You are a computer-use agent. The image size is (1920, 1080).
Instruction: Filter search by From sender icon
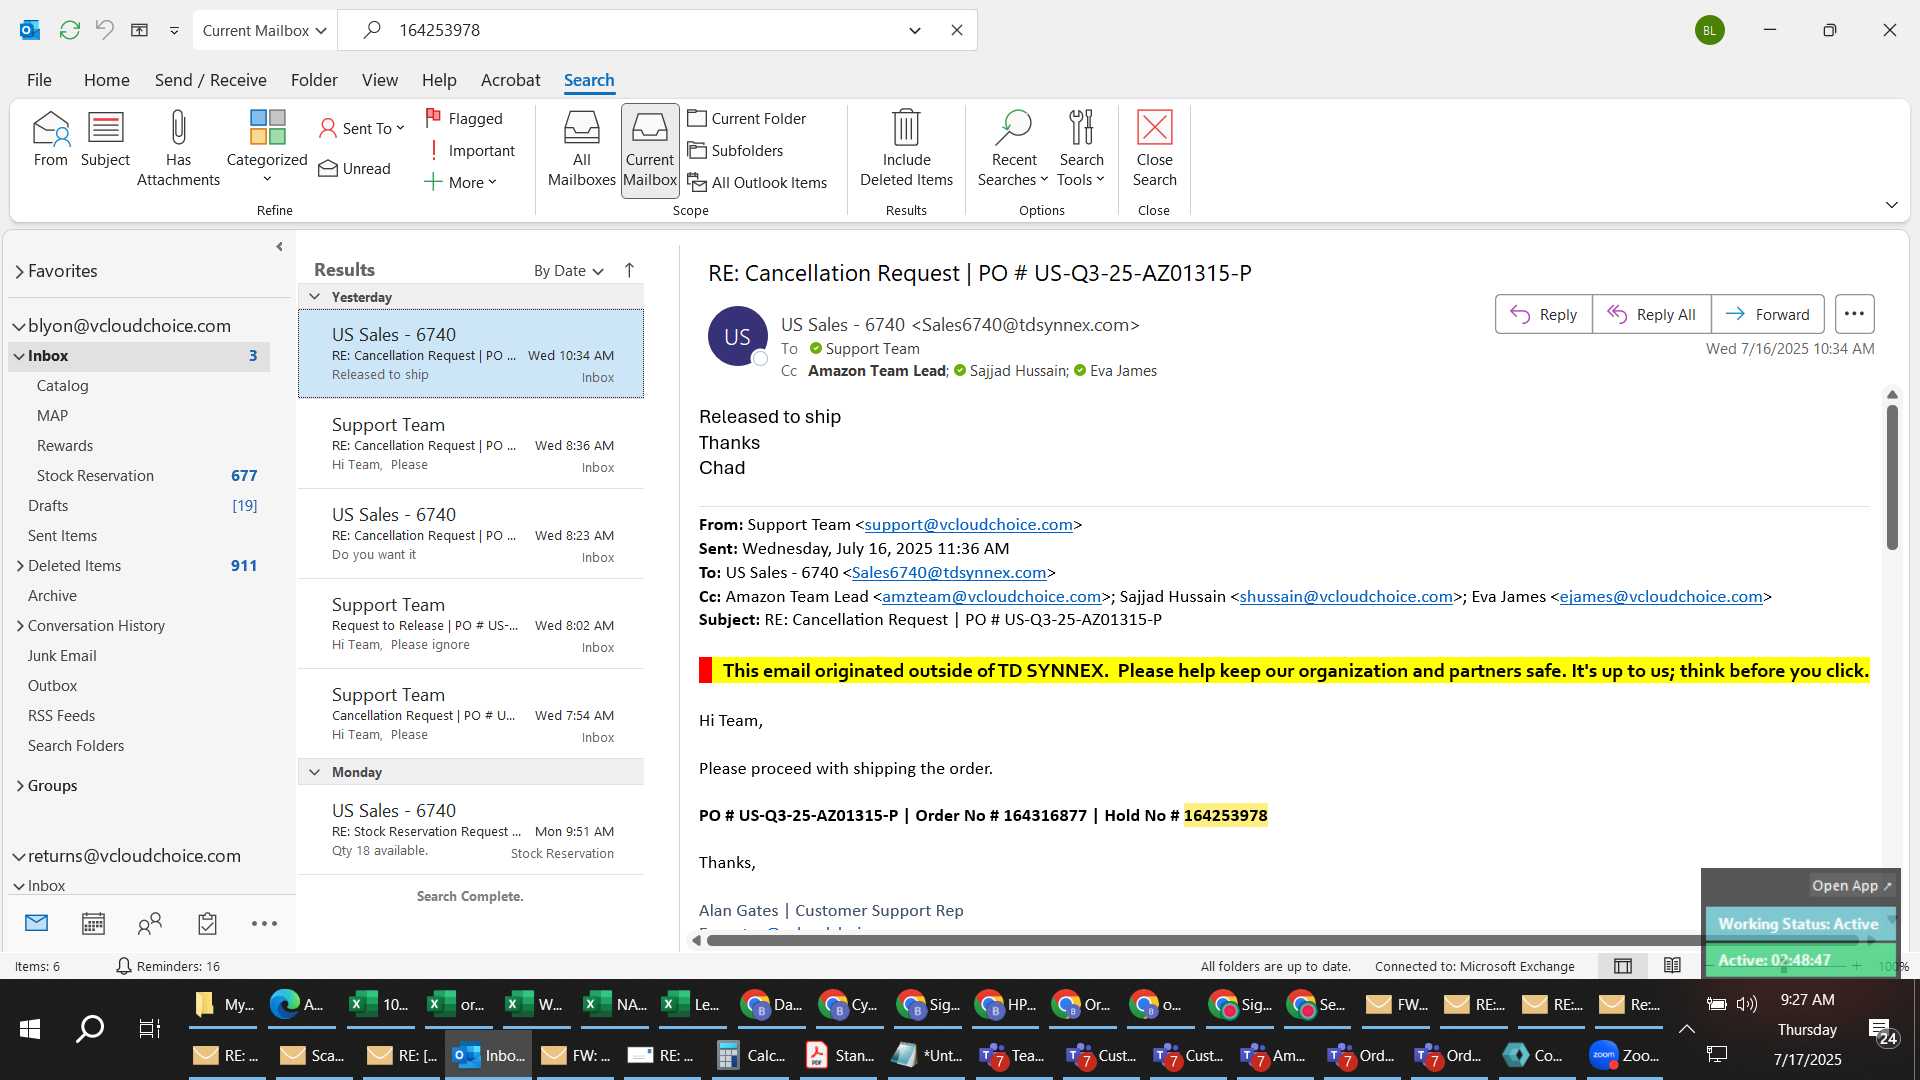tap(50, 140)
